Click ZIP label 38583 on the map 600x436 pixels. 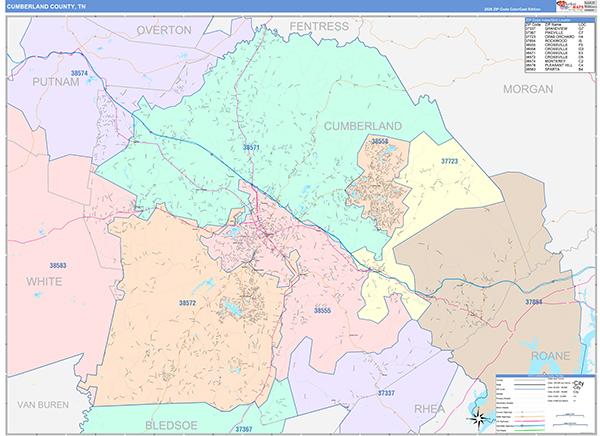pyautogui.click(x=58, y=265)
